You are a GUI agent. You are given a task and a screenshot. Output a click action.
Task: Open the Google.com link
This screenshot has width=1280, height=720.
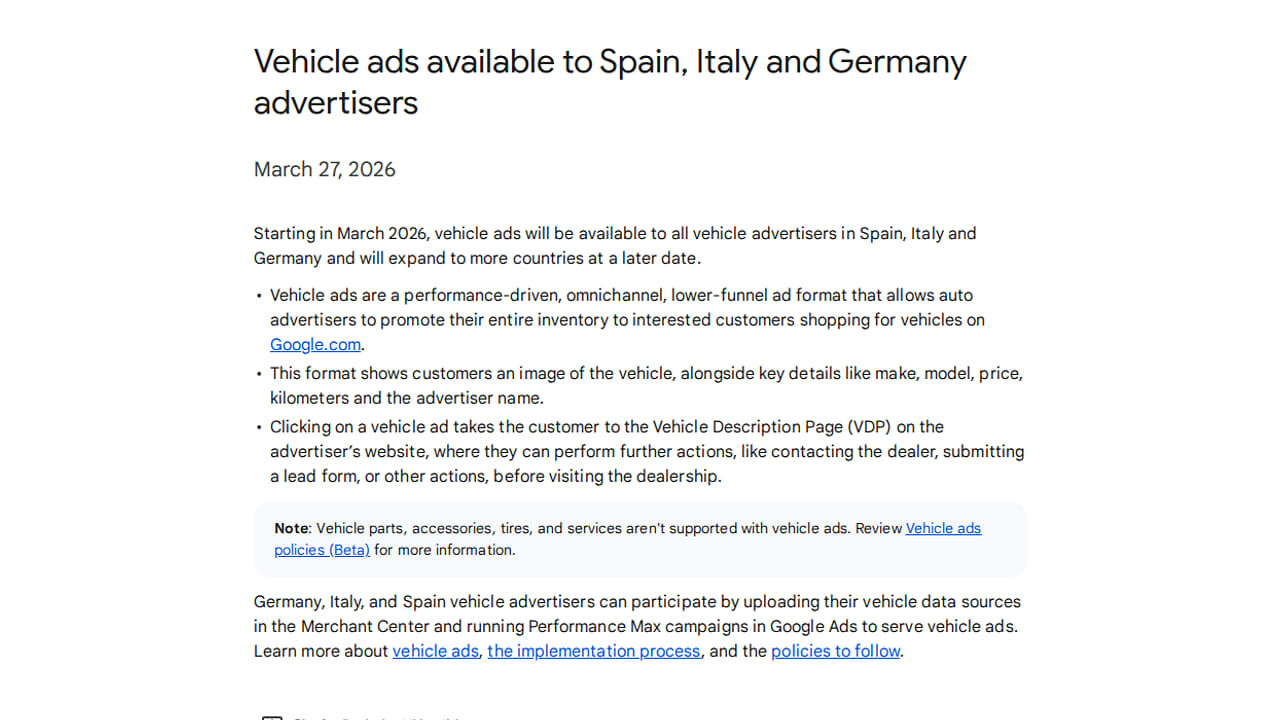(x=315, y=345)
